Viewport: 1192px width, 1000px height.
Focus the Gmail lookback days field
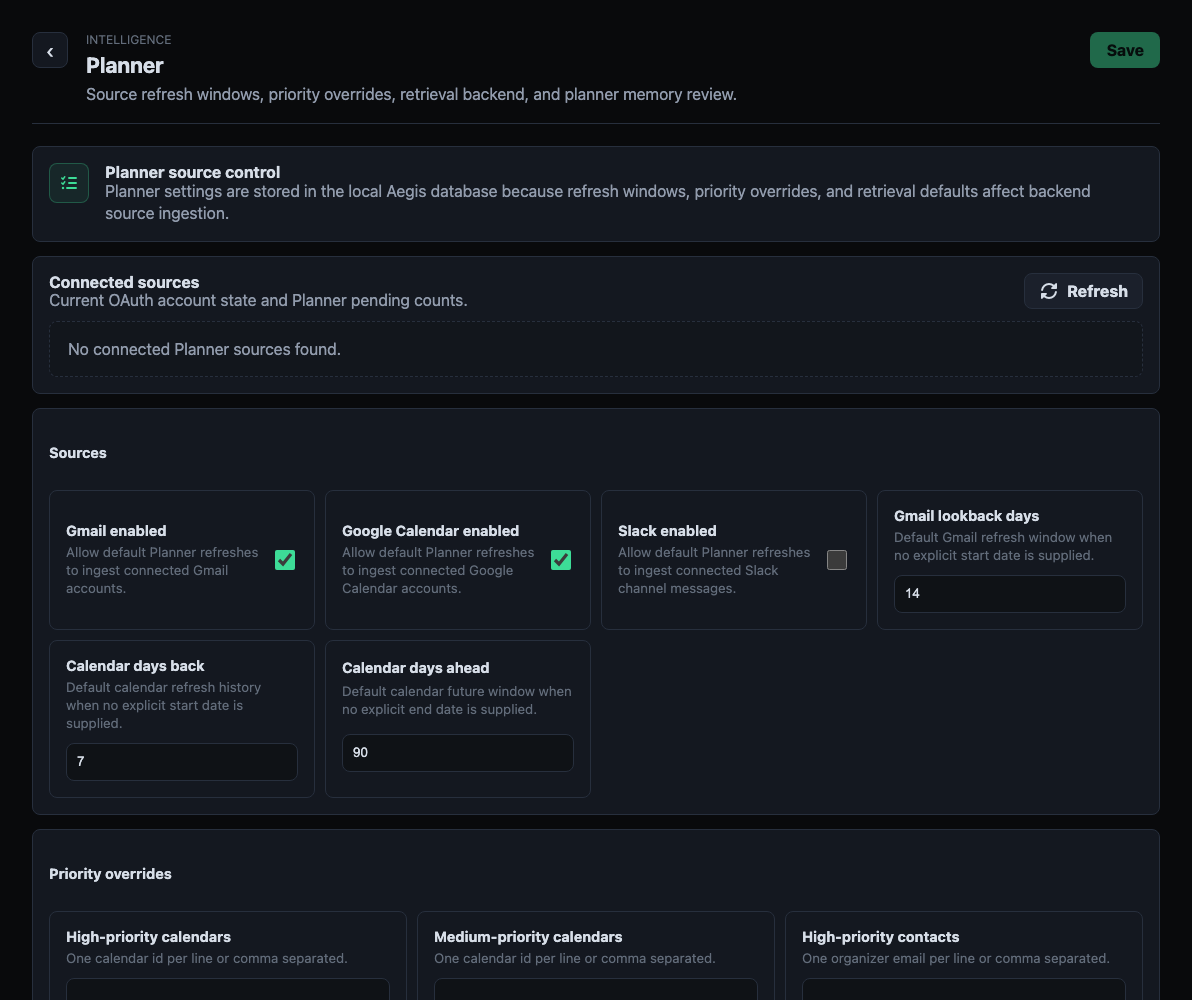point(1010,594)
